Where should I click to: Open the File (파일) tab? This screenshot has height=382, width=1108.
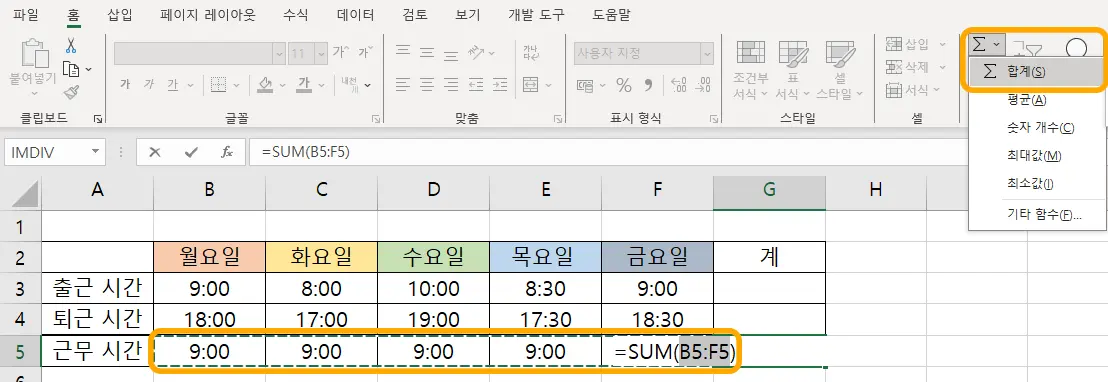[26, 14]
